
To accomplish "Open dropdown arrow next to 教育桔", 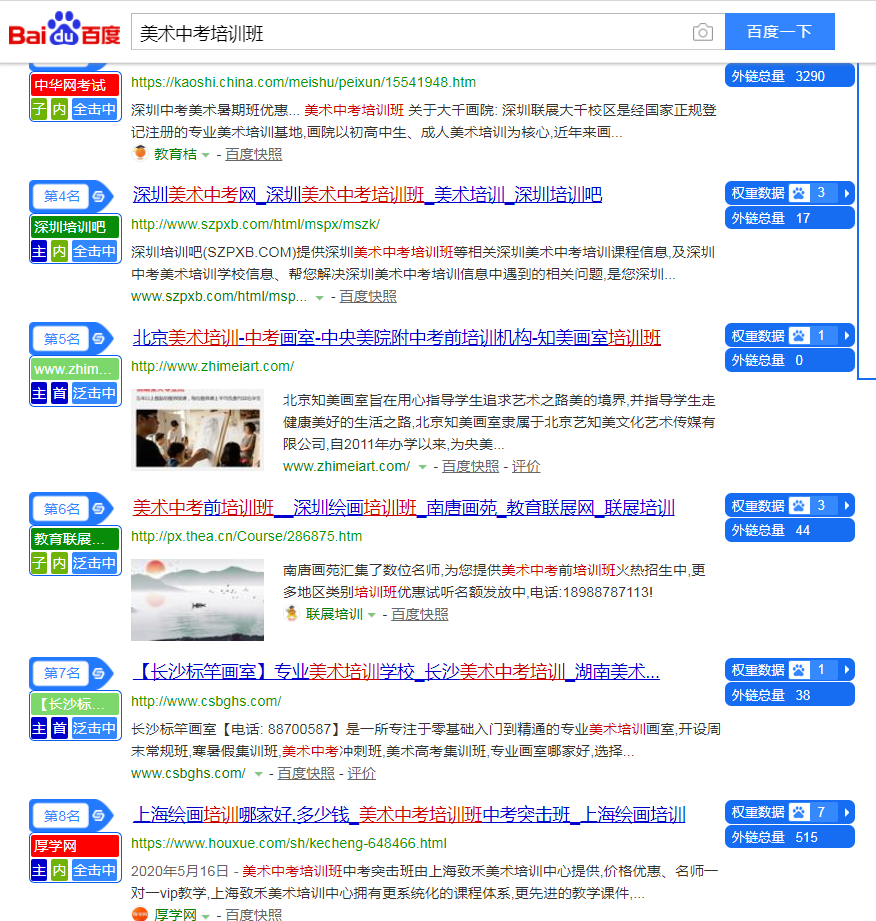I will click(x=206, y=155).
